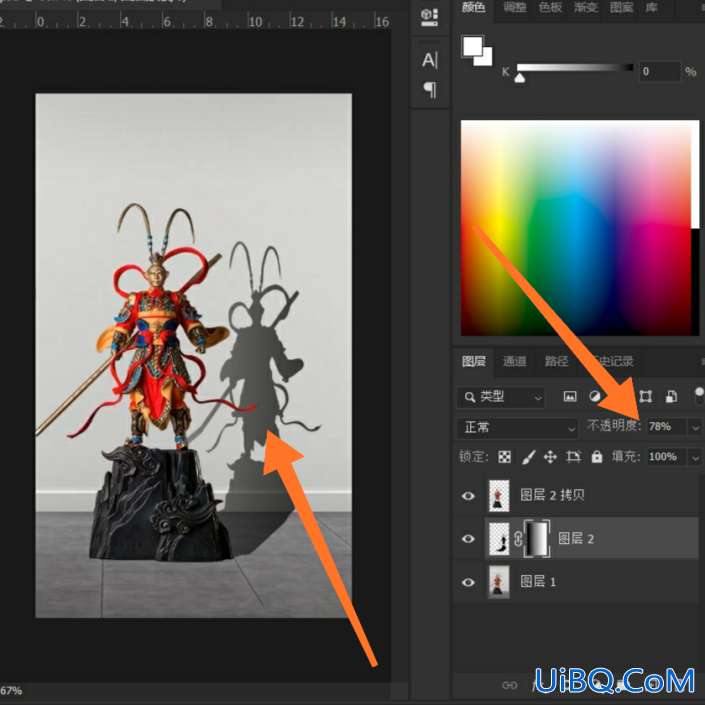This screenshot has width=705, height=705.
Task: Lock transparent pixels icon
Action: coord(504,457)
